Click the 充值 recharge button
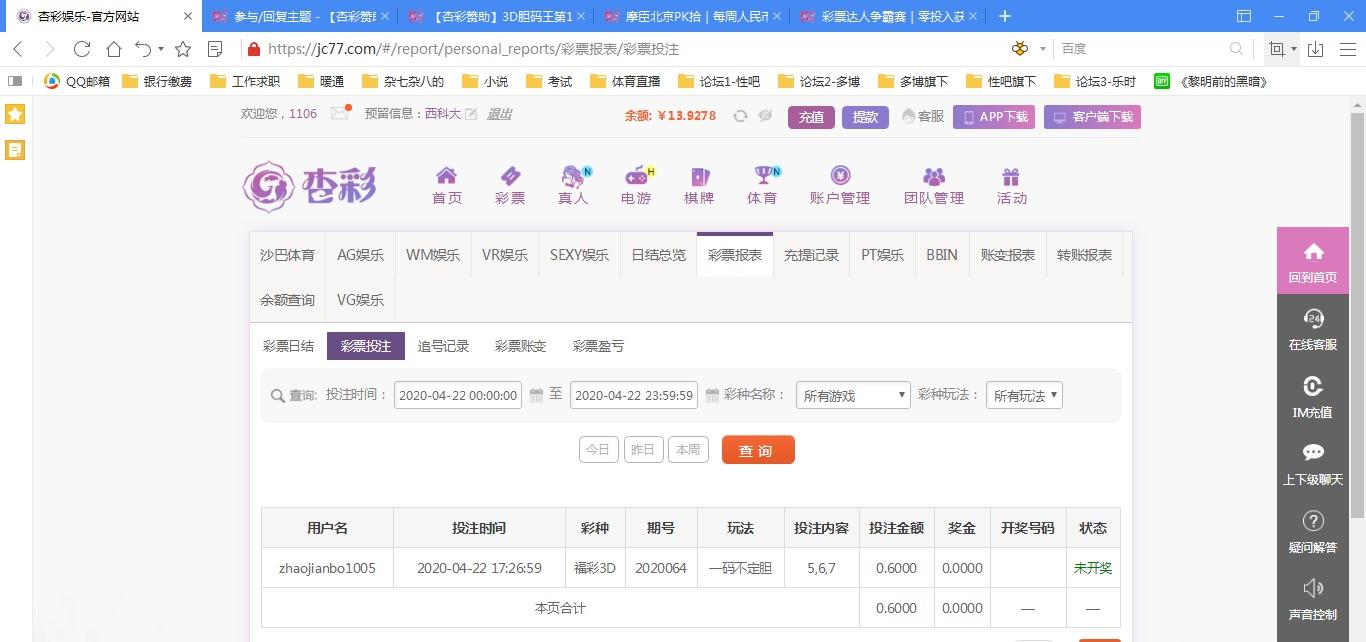This screenshot has height=642, width=1366. point(811,117)
